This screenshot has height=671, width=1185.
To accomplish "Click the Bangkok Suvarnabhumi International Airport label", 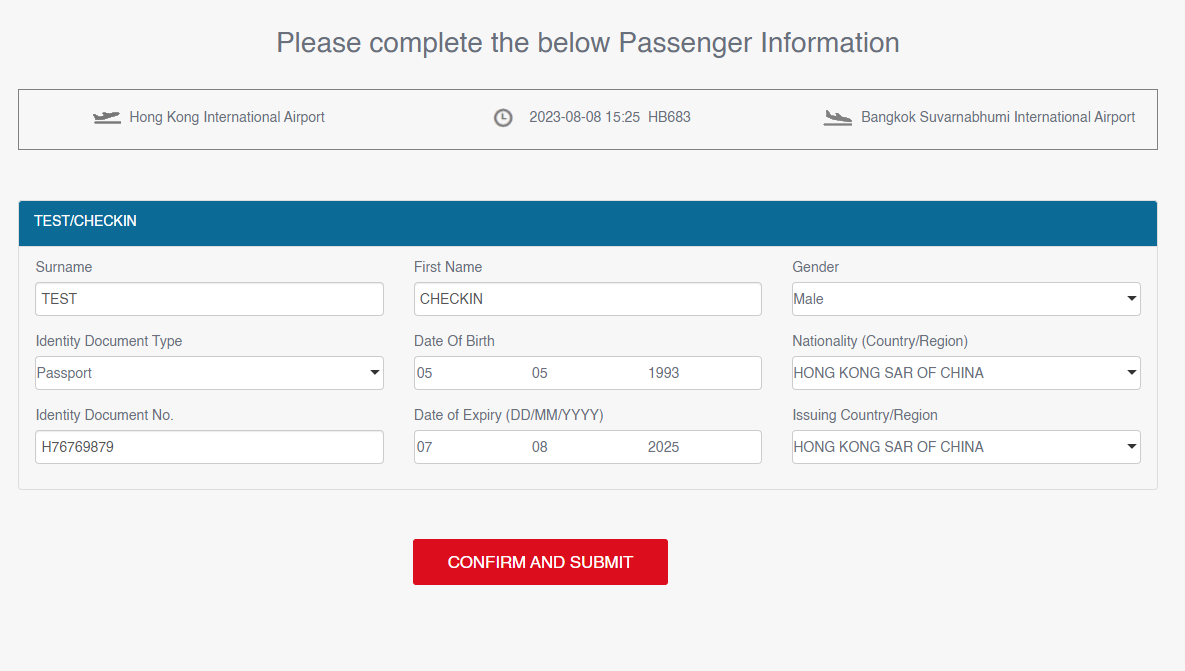I will pyautogui.click(x=998, y=117).
